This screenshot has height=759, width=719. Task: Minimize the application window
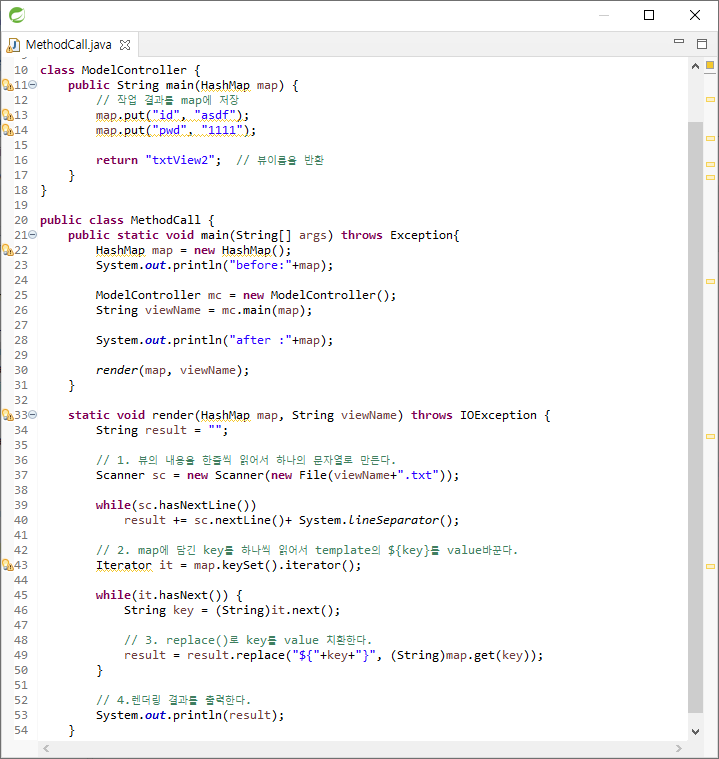pos(604,15)
